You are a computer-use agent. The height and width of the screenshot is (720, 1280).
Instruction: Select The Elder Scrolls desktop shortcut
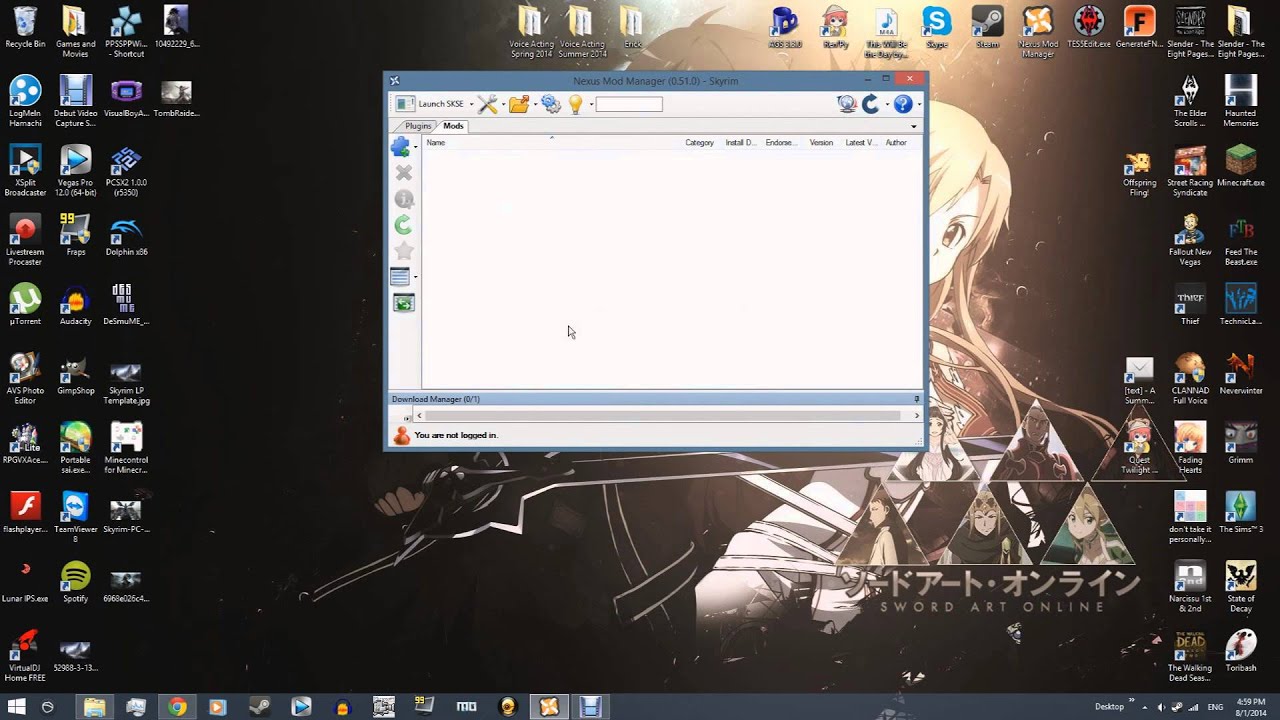click(x=1190, y=100)
